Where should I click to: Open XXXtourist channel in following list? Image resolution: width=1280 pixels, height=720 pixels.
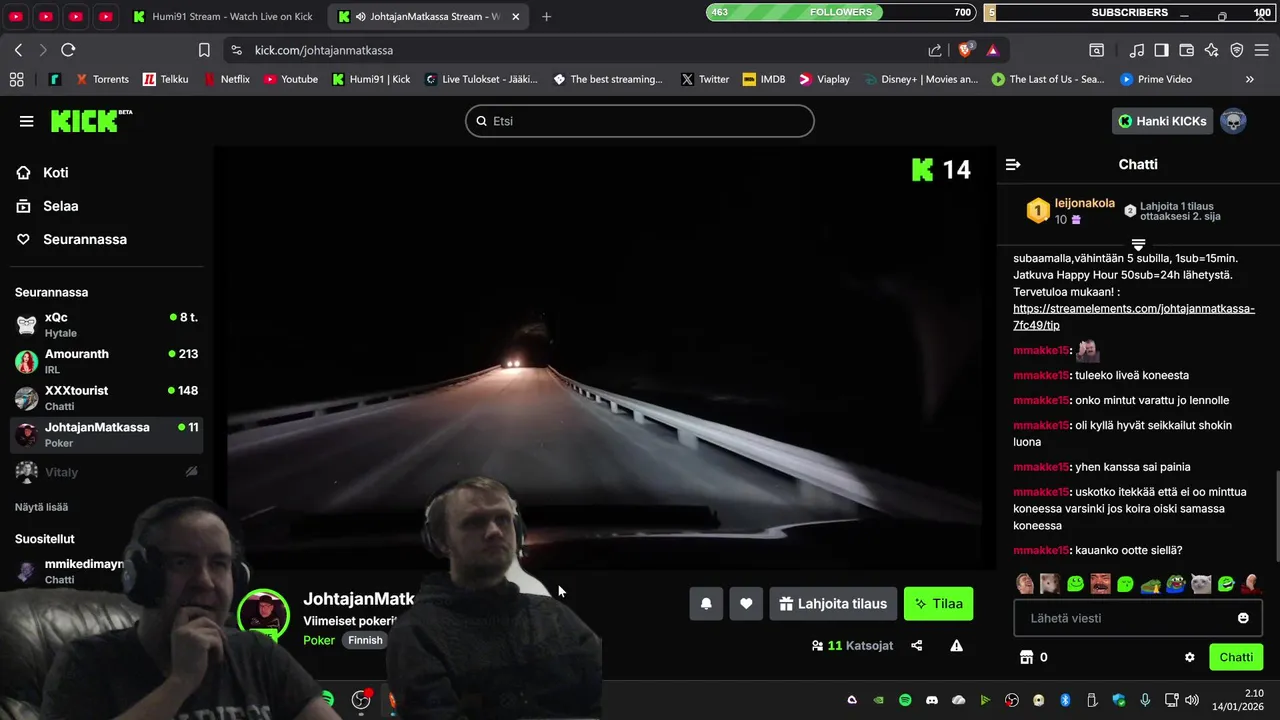[107, 397]
